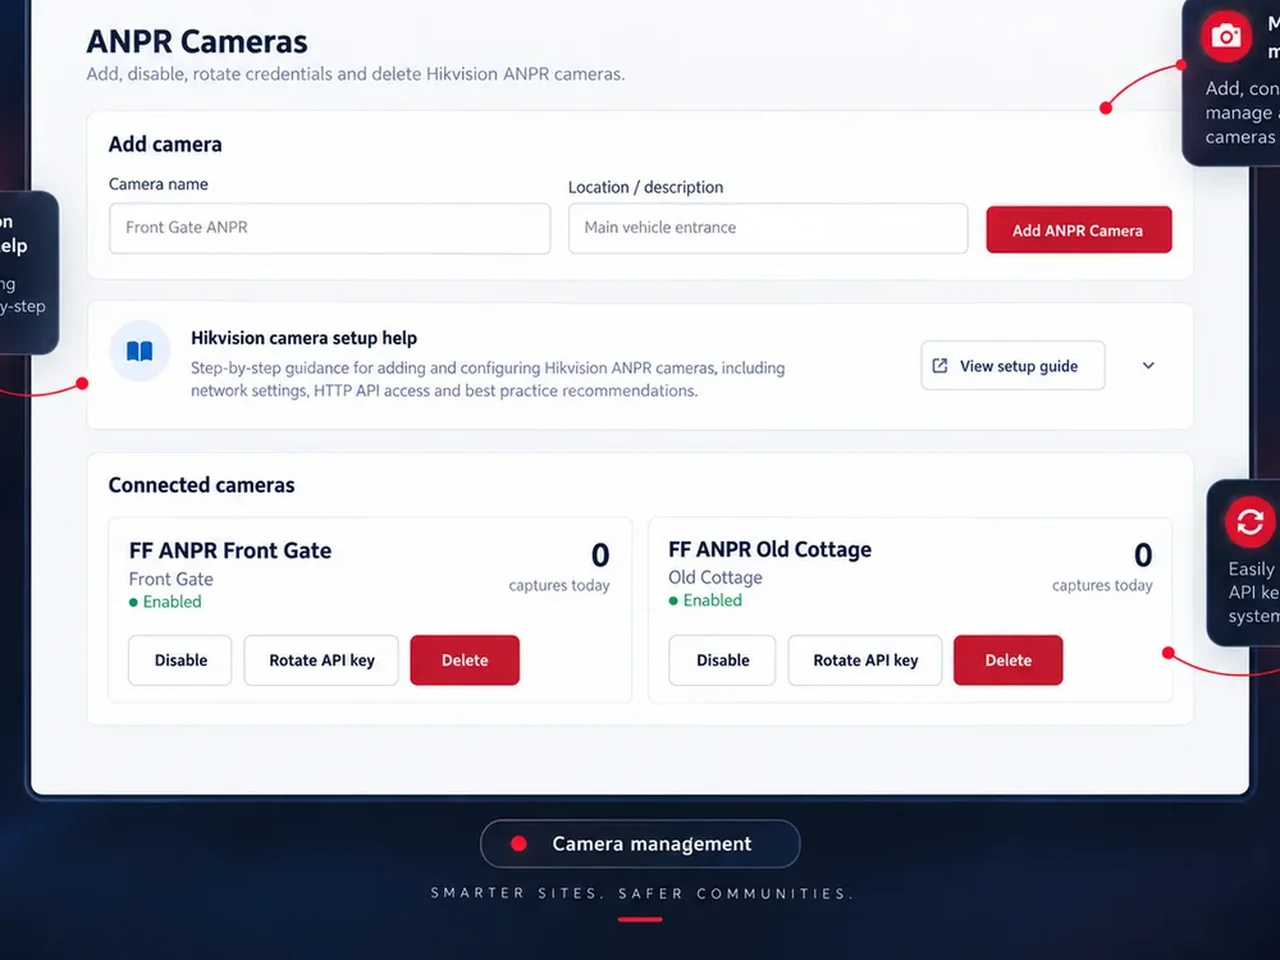Click the external link icon in View setup guide
The height and width of the screenshot is (960, 1280).
(x=940, y=366)
